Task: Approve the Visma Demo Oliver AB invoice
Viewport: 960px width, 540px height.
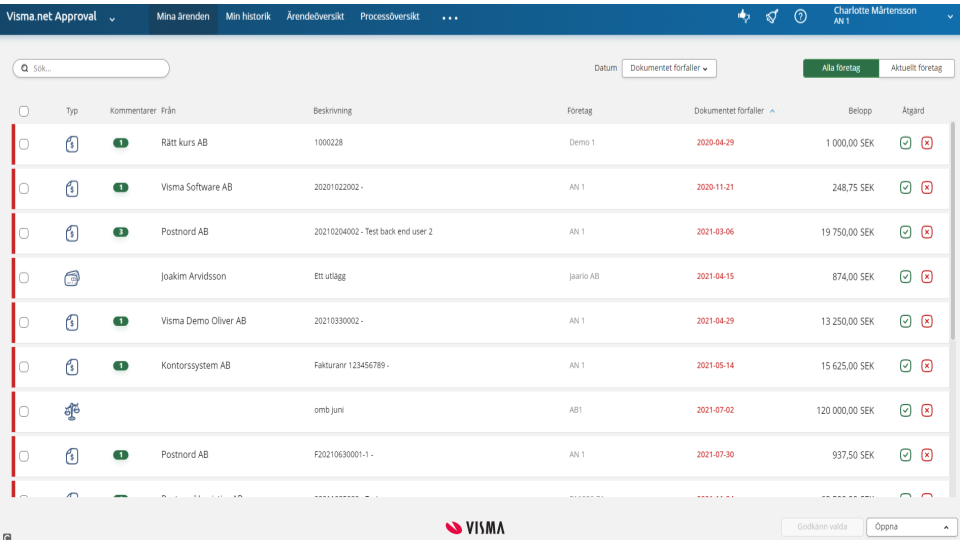Action: coord(906,321)
